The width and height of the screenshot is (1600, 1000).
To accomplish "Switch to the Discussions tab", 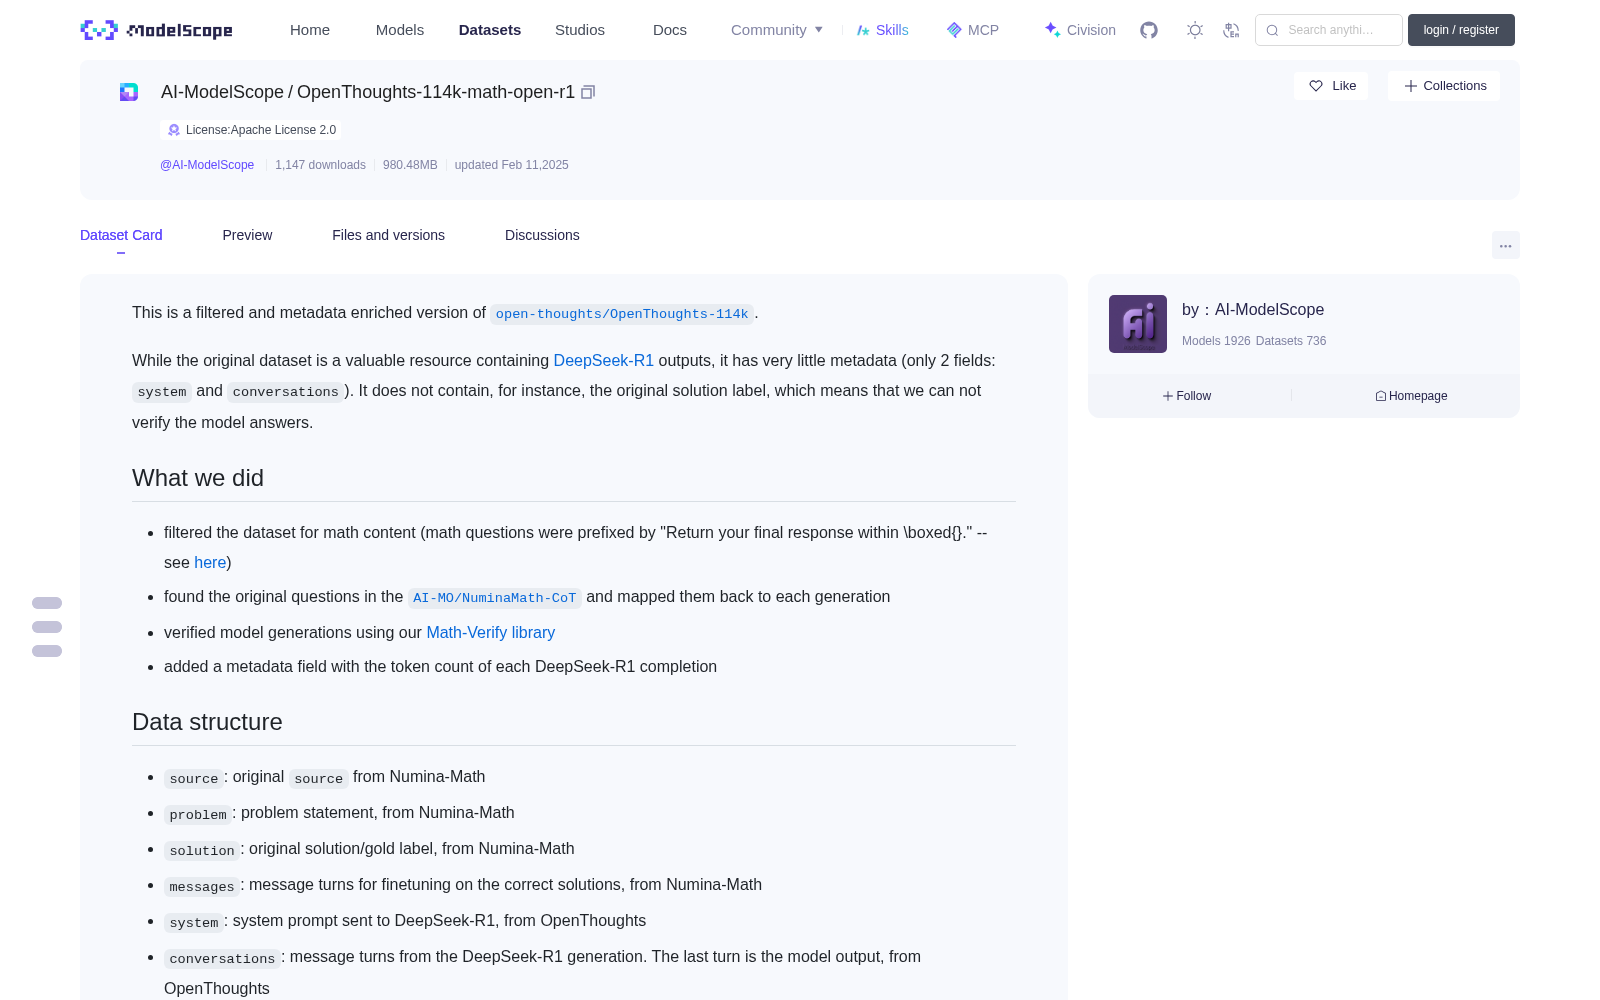I will coord(542,235).
